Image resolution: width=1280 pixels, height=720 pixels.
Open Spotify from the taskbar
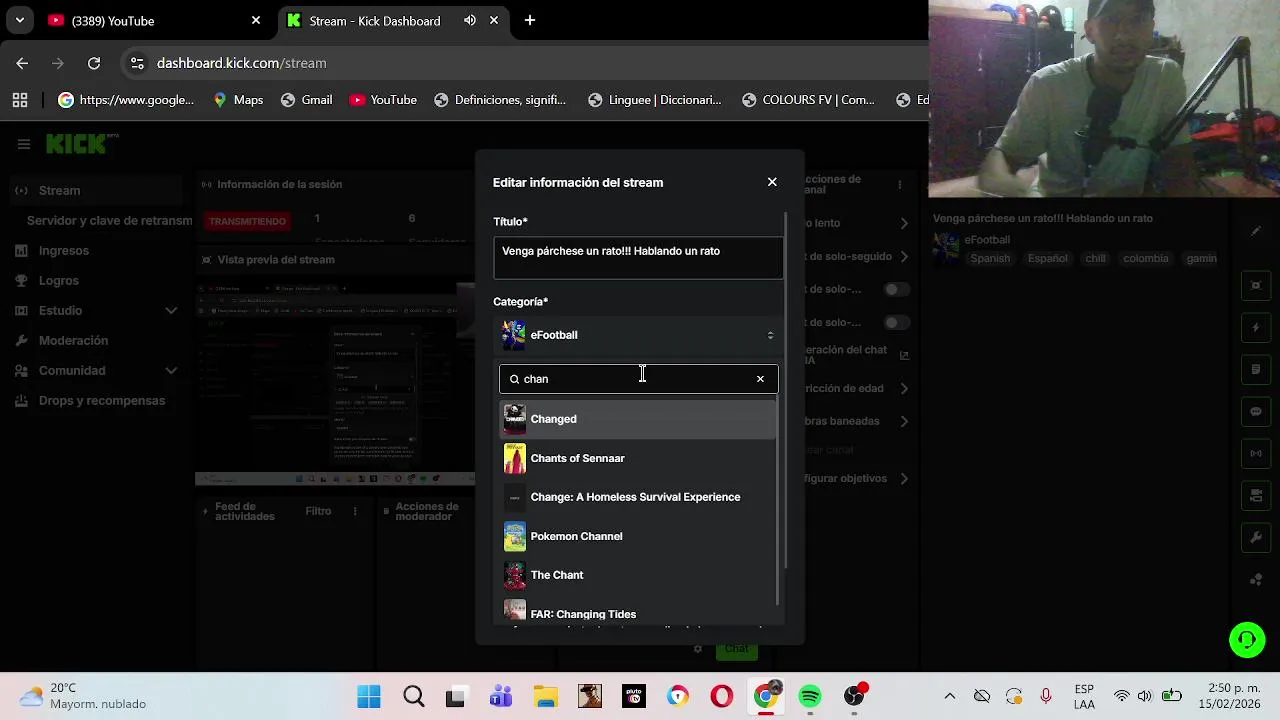coord(810,696)
